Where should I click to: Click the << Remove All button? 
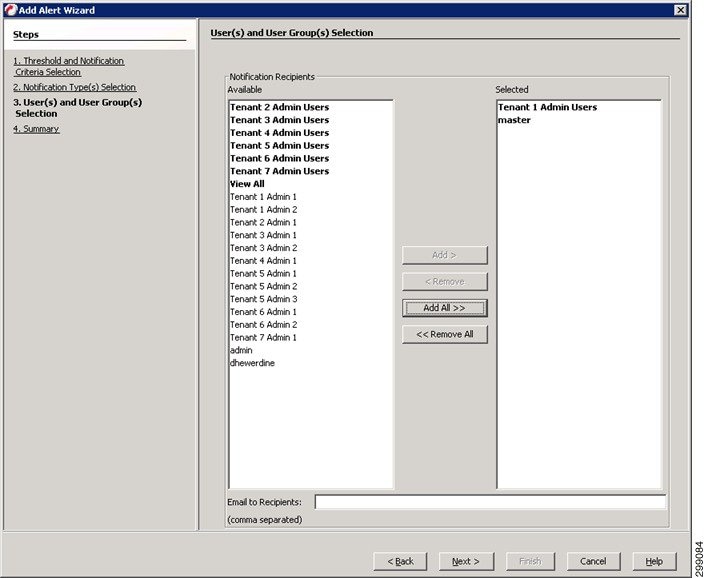tap(445, 334)
